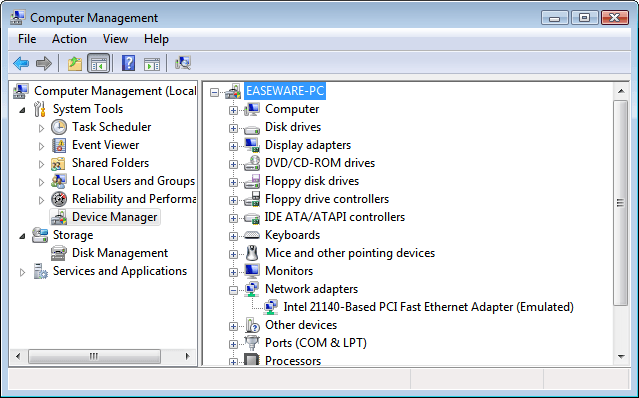Click the Floppy disk drives icon
The image size is (639, 398).
pos(252,181)
